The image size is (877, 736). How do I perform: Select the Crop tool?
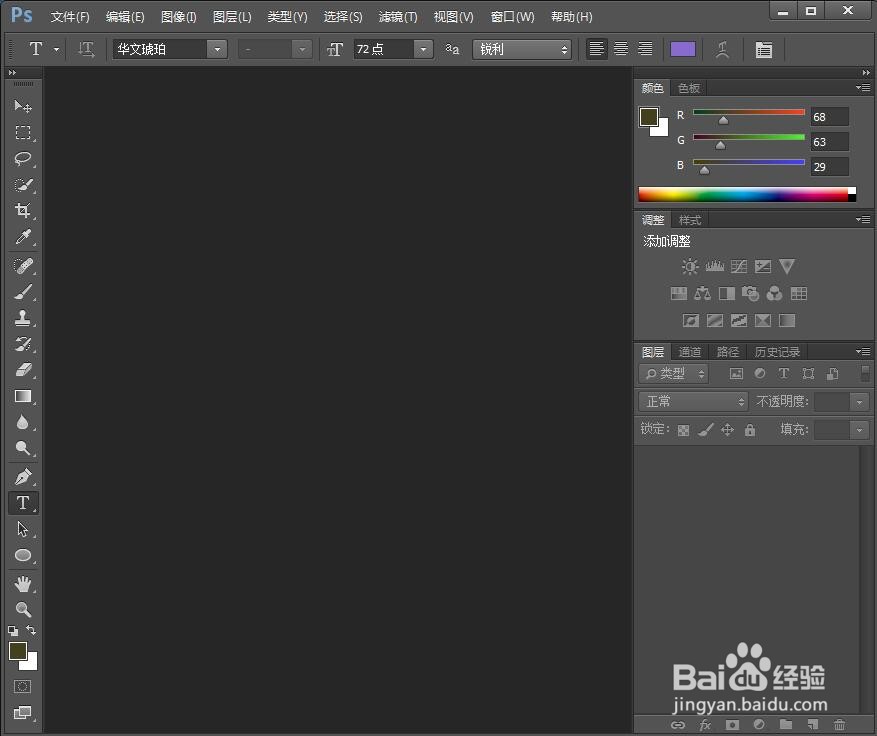[x=23, y=210]
